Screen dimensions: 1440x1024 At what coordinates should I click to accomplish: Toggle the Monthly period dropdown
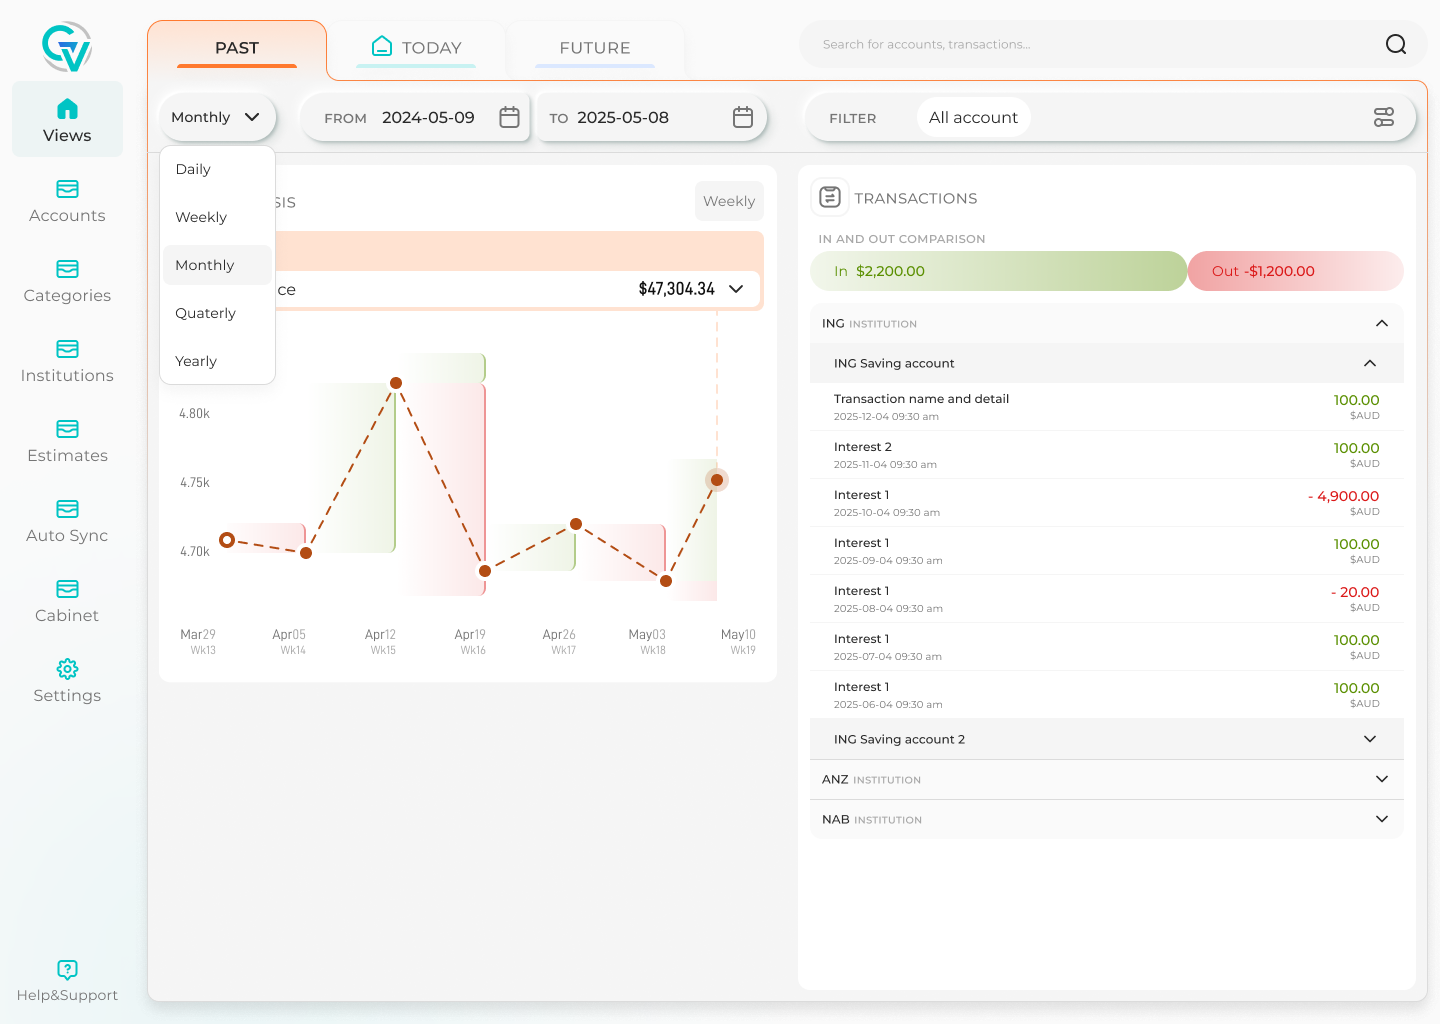pyautogui.click(x=217, y=117)
